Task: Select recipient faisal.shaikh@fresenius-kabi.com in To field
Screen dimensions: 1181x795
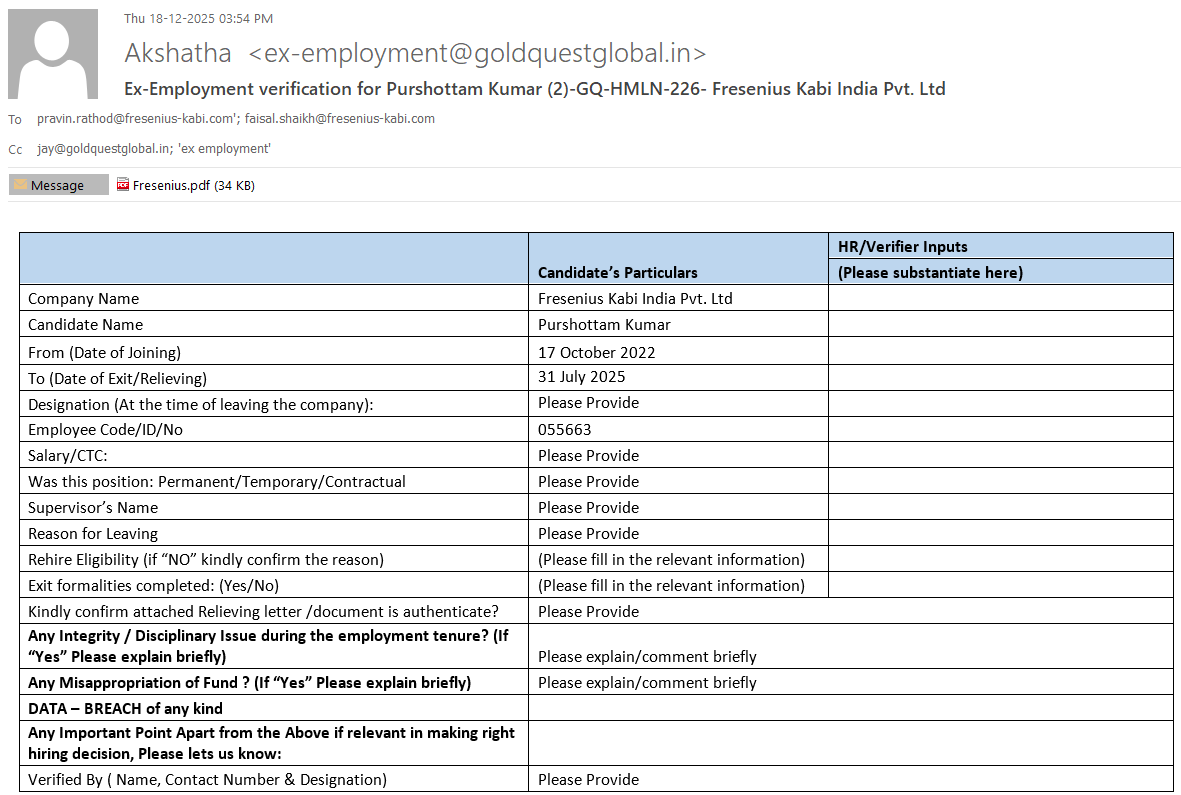Action: tap(340, 119)
